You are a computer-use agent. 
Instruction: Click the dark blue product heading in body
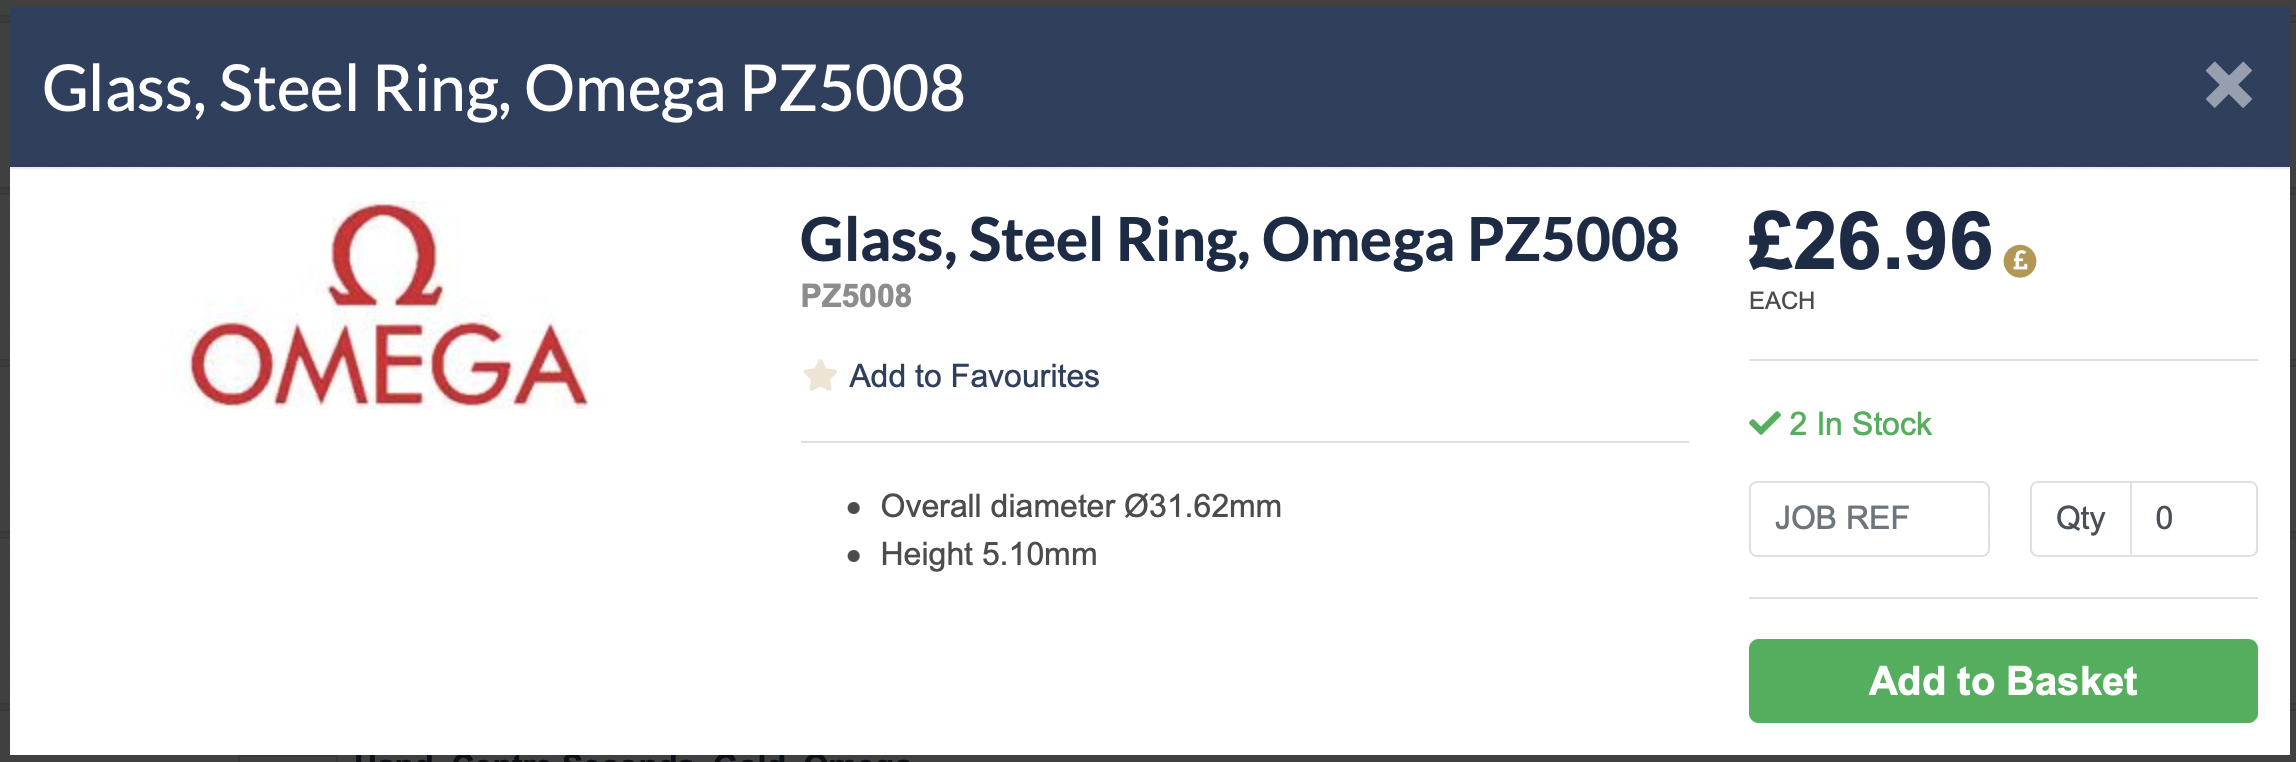(x=1238, y=240)
